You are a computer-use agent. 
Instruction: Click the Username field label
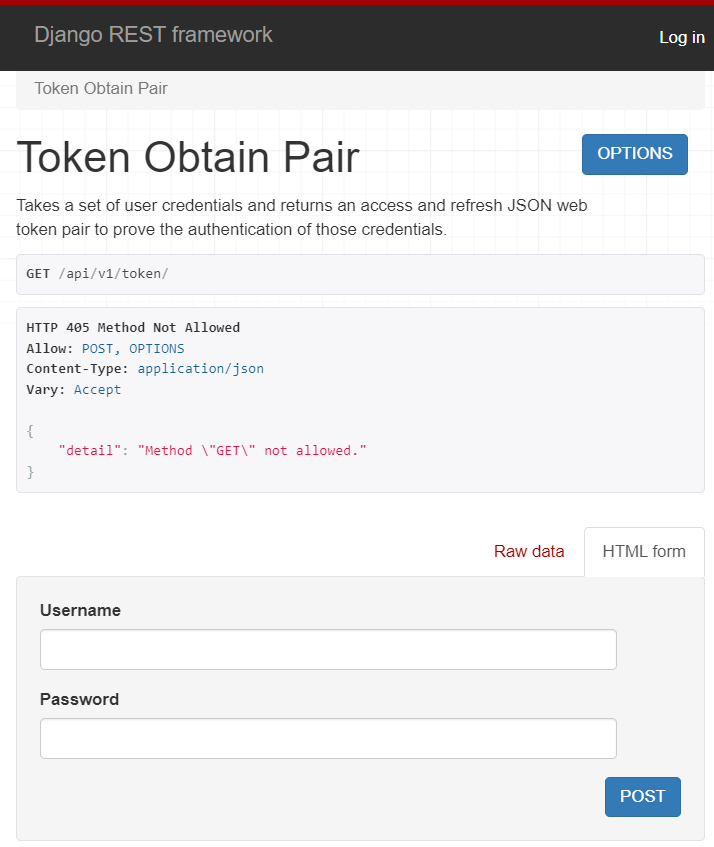(x=79, y=610)
